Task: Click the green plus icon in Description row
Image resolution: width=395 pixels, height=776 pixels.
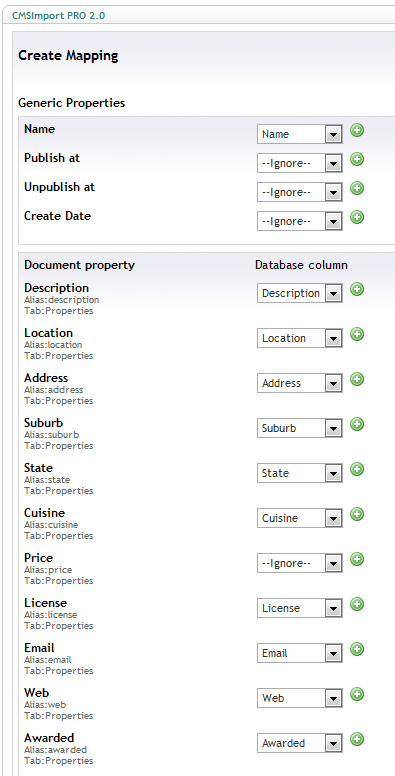Action: click(357, 289)
